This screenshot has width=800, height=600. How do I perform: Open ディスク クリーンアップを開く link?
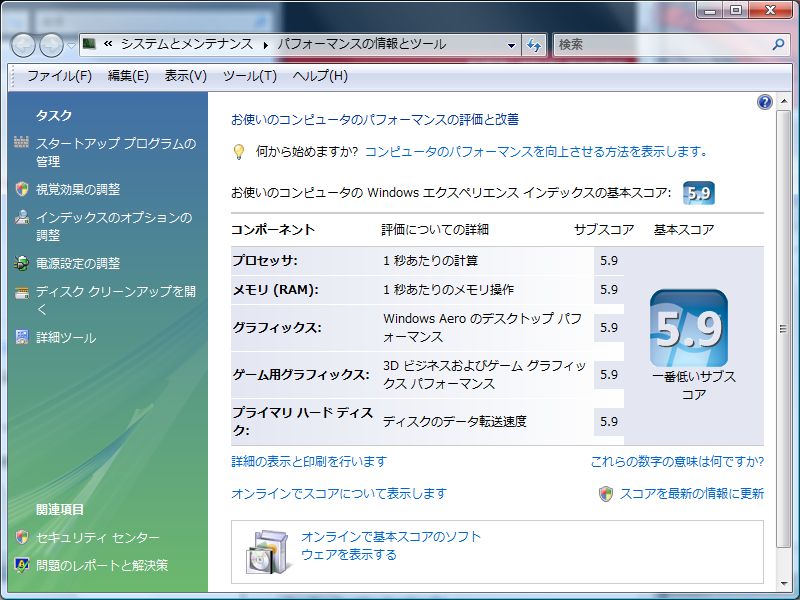tap(116, 300)
